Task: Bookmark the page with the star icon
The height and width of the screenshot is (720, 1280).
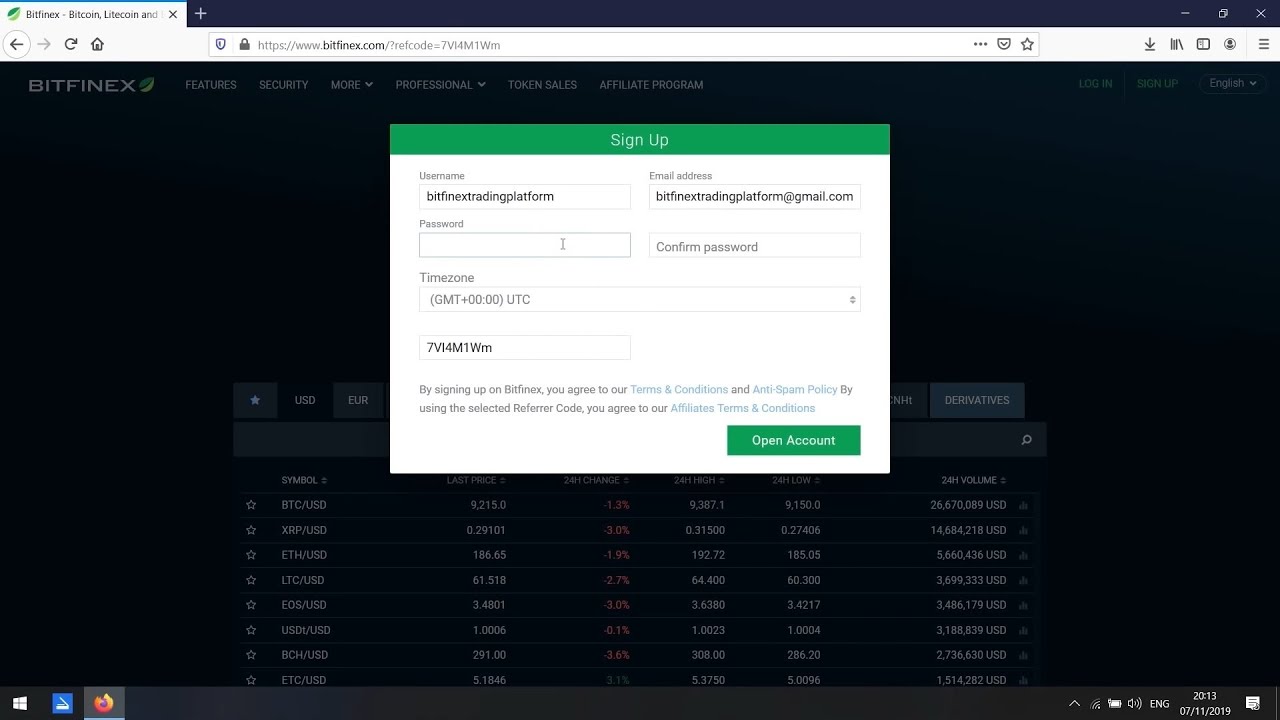Action: (x=1028, y=44)
